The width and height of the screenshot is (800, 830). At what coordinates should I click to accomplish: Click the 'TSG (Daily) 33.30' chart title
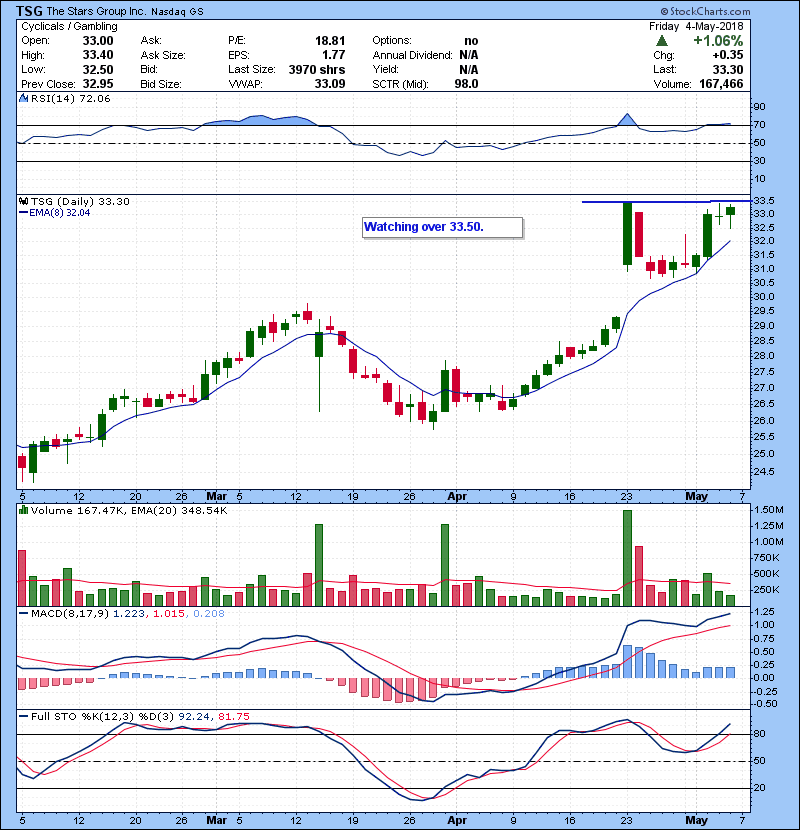pyautogui.click(x=80, y=202)
